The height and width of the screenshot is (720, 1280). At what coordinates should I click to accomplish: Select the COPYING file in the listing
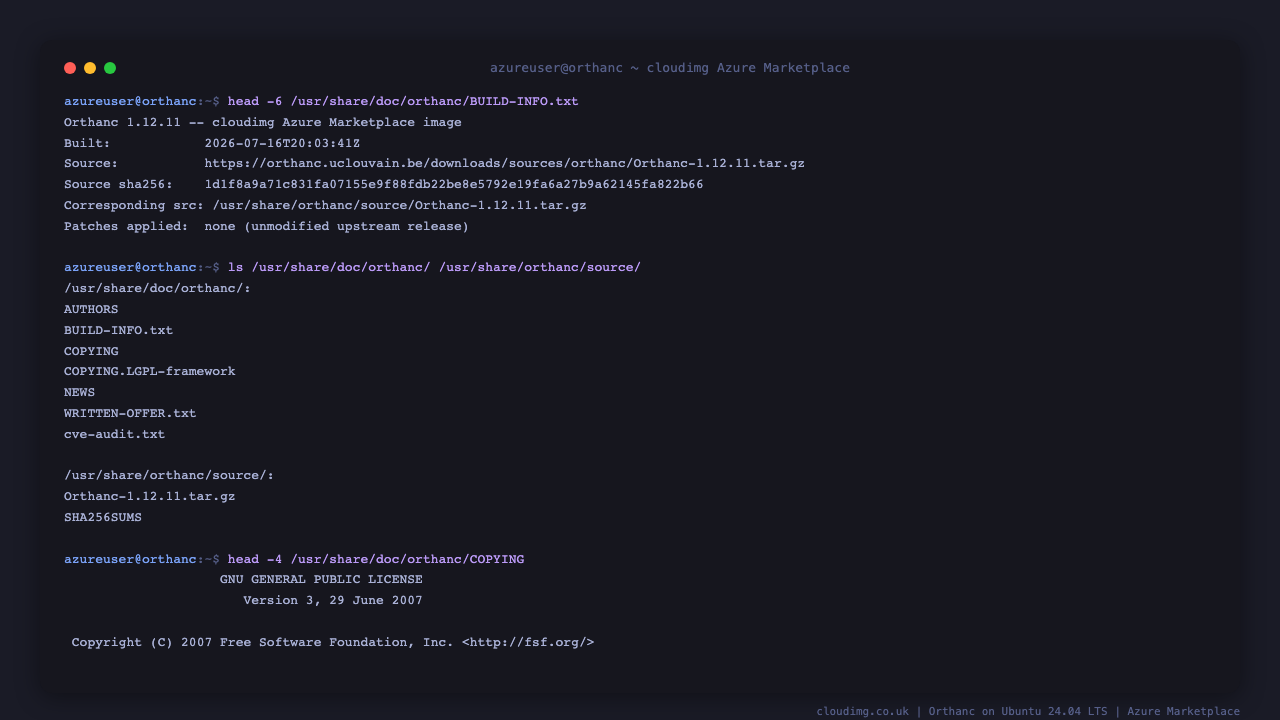91,351
